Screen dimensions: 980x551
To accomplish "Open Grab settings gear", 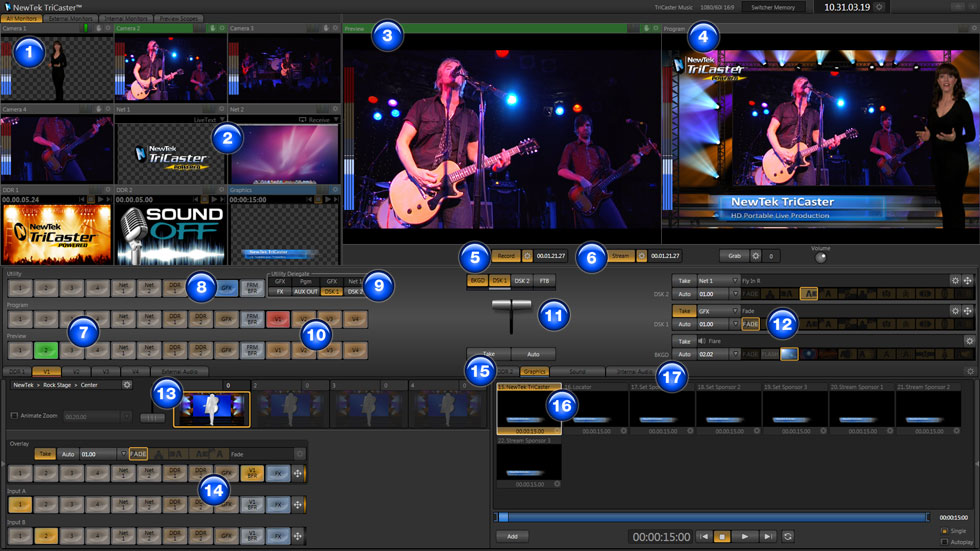I will pyautogui.click(x=756, y=256).
